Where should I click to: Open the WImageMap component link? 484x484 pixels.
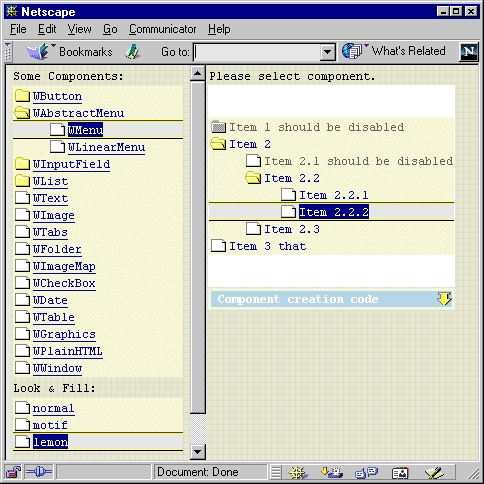[x=64, y=266]
